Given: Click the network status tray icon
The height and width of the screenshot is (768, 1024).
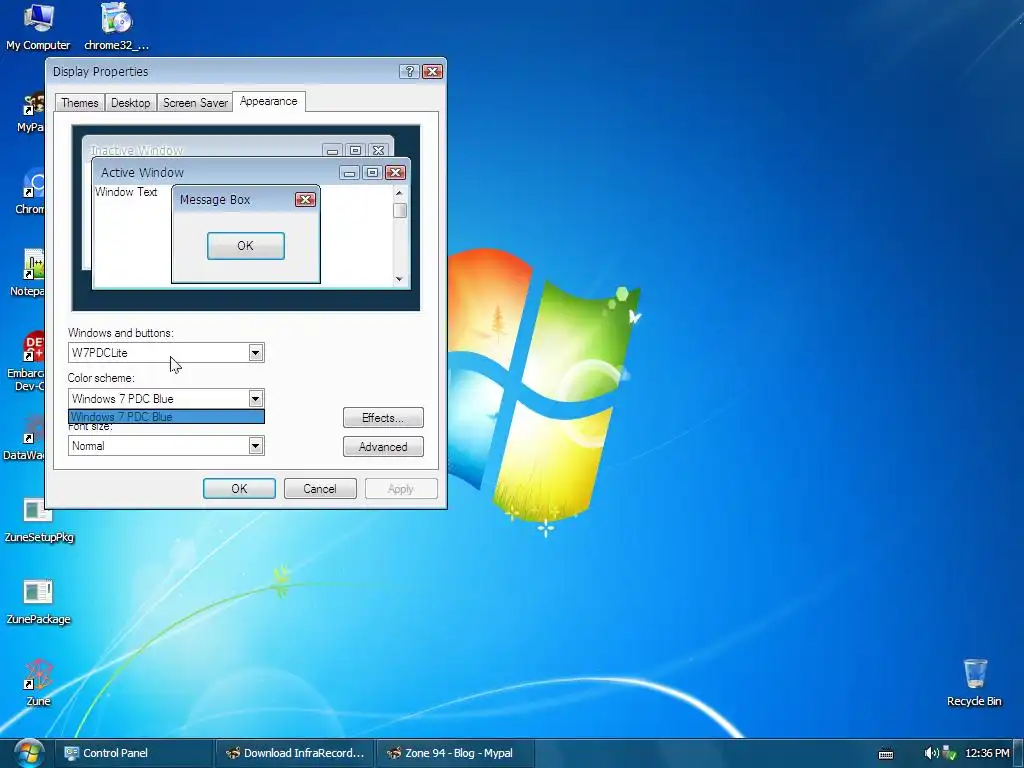Looking at the screenshot, I should [x=950, y=753].
